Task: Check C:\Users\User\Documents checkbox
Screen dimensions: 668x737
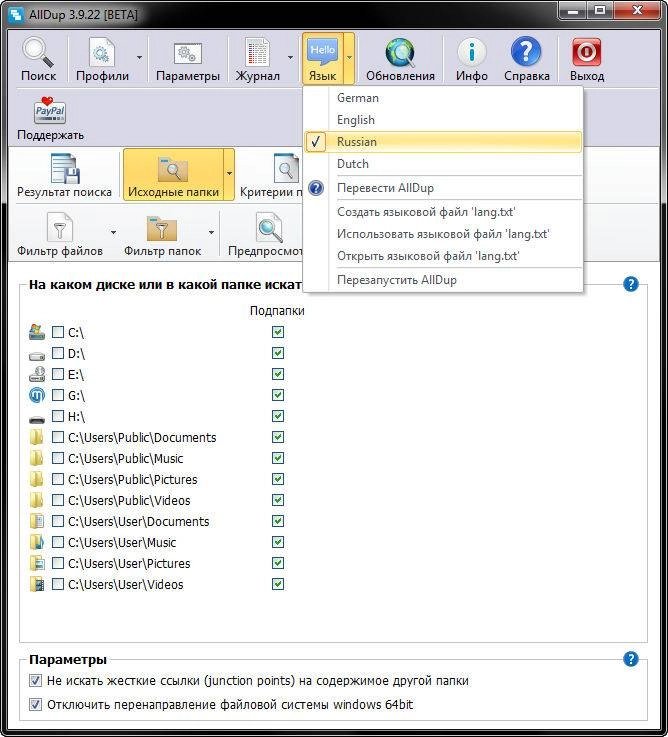Action: (58, 521)
